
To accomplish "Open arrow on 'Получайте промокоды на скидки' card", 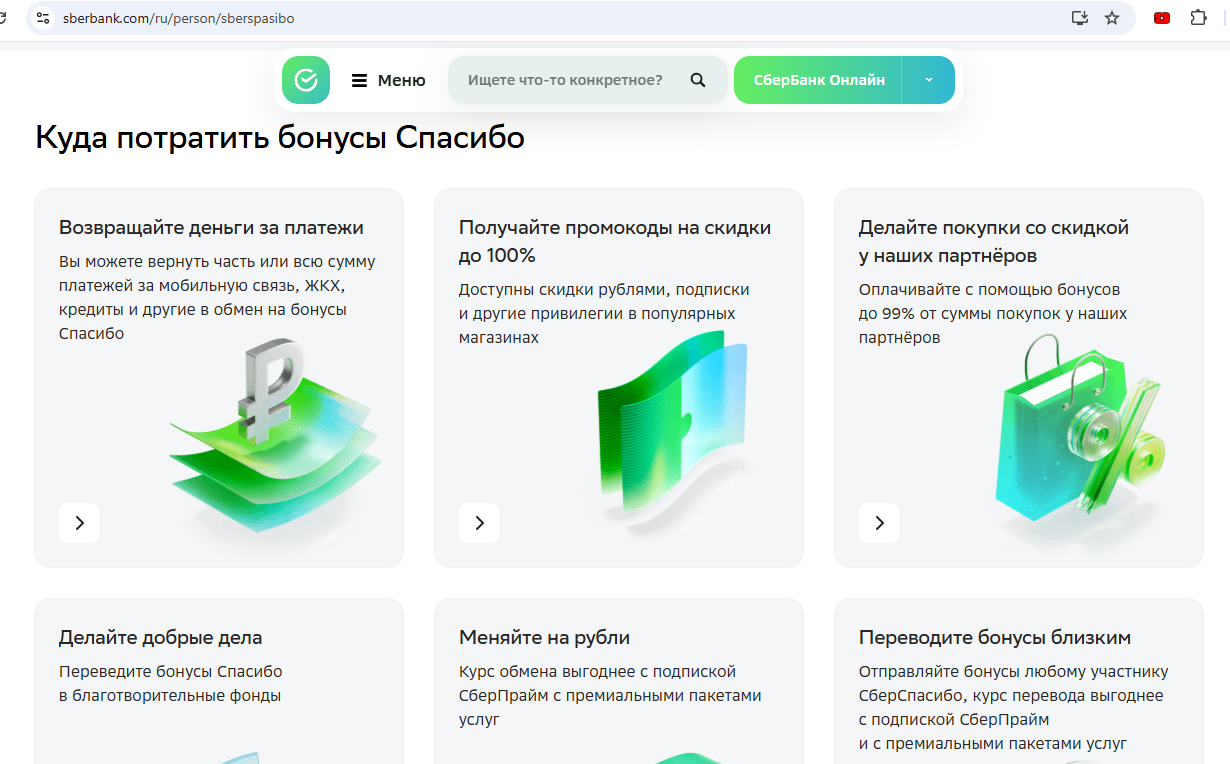I will (x=479, y=523).
